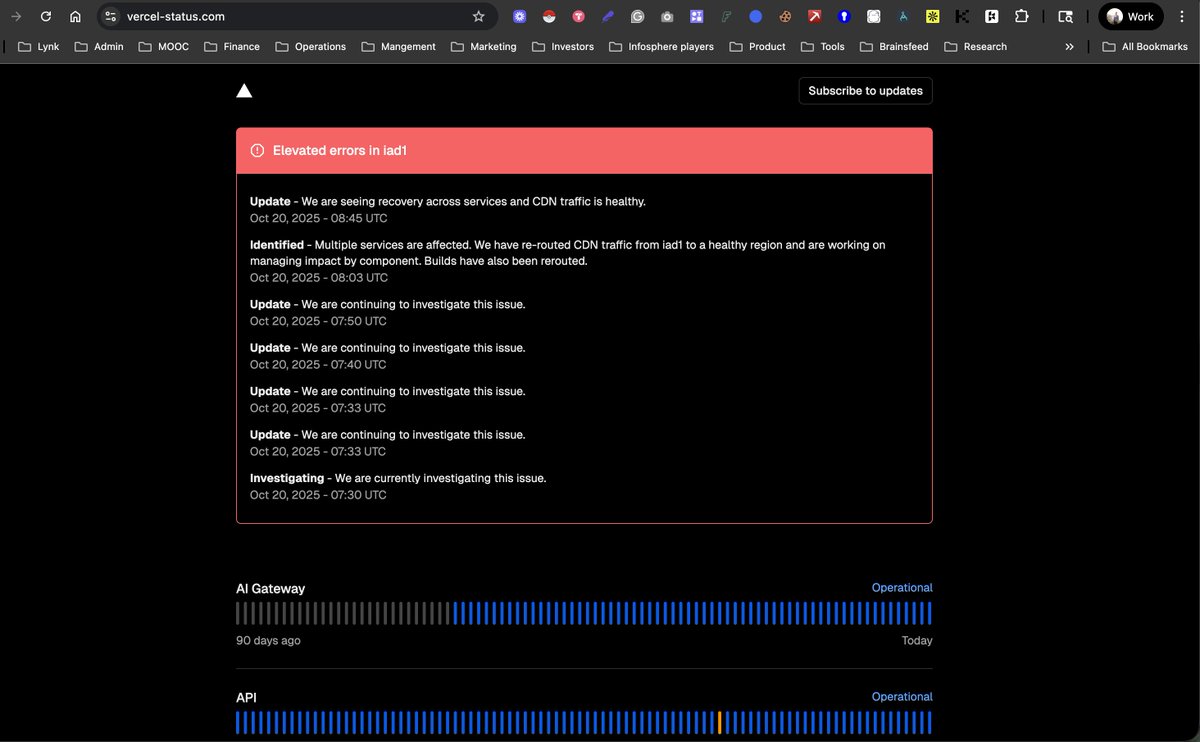Focus the vercel-status.com address bar
This screenshot has width=1200, height=742.
(x=295, y=17)
